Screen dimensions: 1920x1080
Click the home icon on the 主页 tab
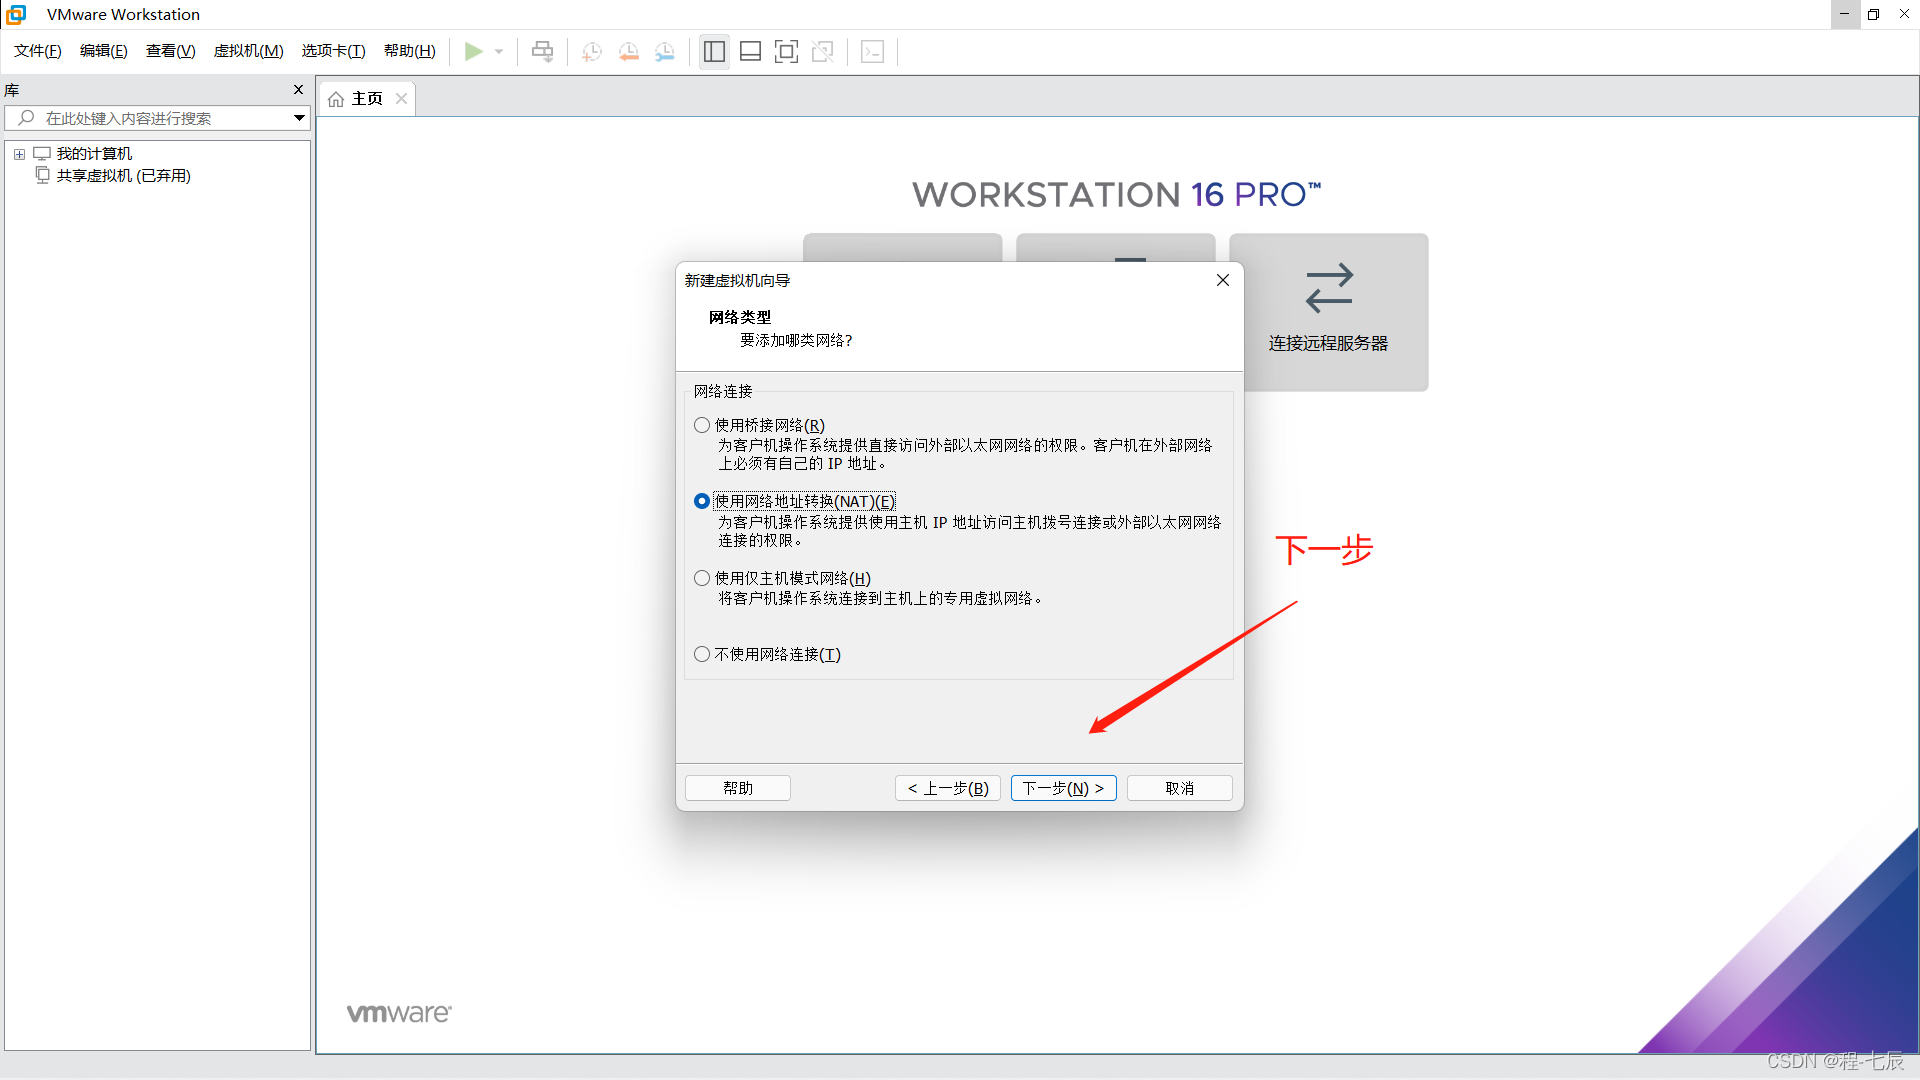point(336,99)
